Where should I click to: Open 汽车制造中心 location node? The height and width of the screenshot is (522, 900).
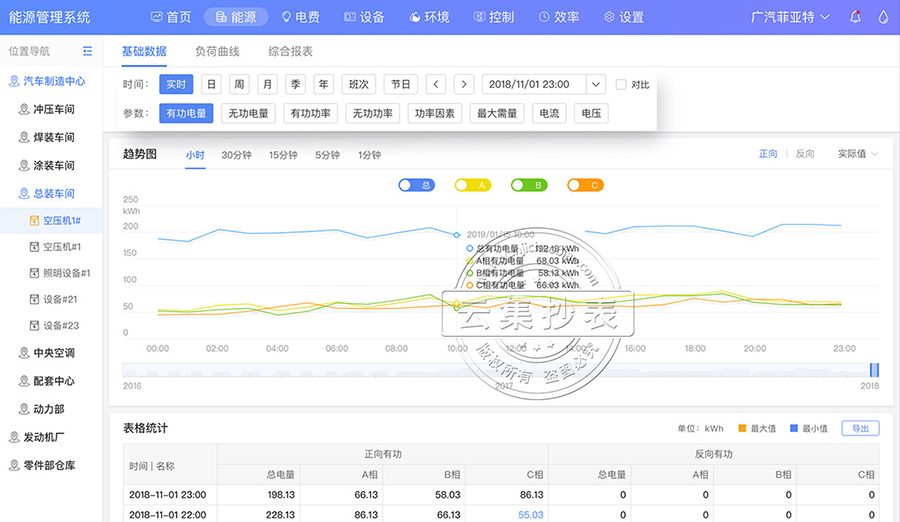[x=52, y=82]
